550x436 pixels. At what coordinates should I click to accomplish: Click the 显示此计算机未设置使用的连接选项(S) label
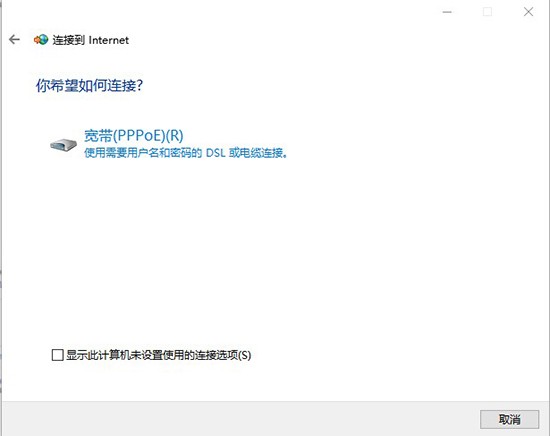159,355
